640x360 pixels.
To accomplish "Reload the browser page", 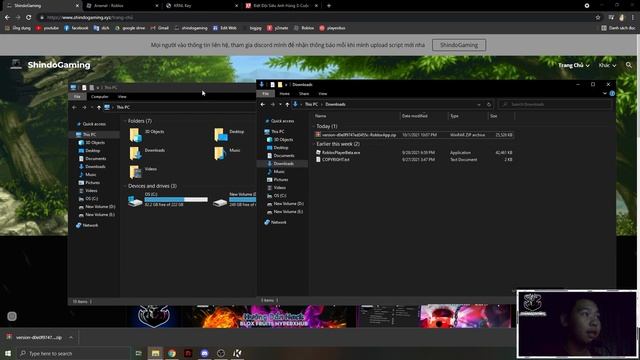I will 29,18.
